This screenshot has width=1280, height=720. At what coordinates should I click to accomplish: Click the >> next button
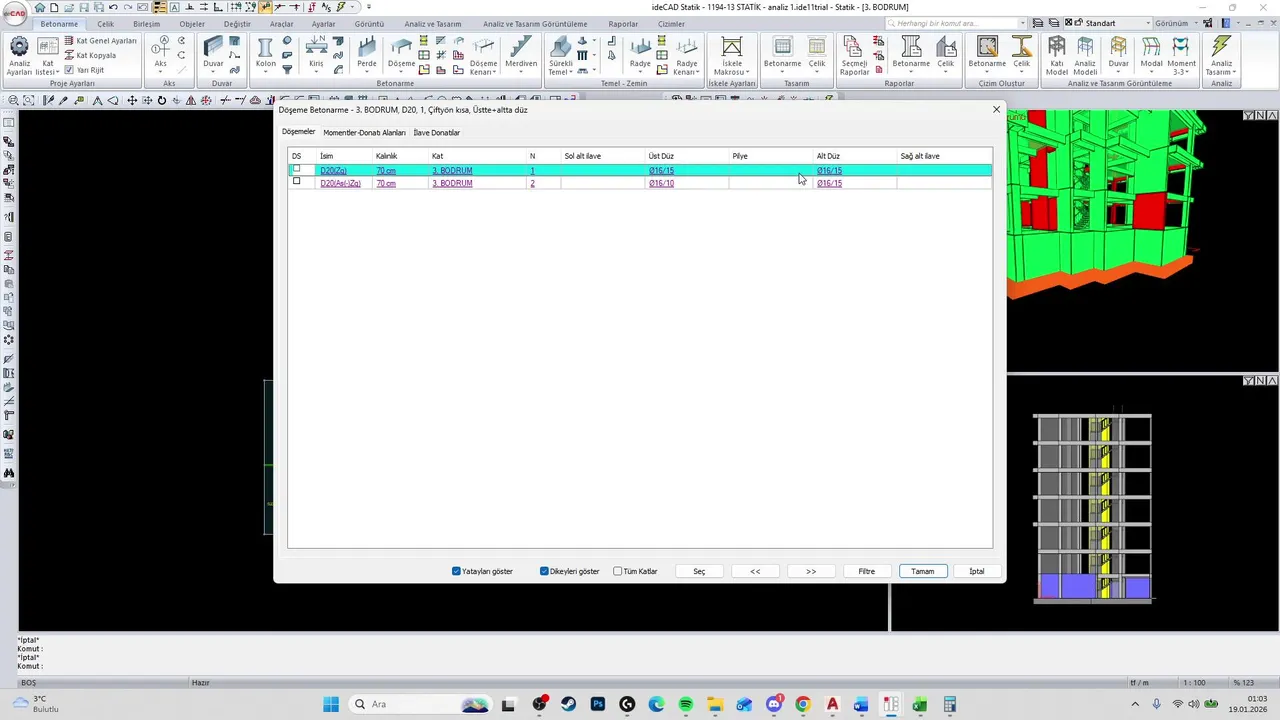pos(811,571)
